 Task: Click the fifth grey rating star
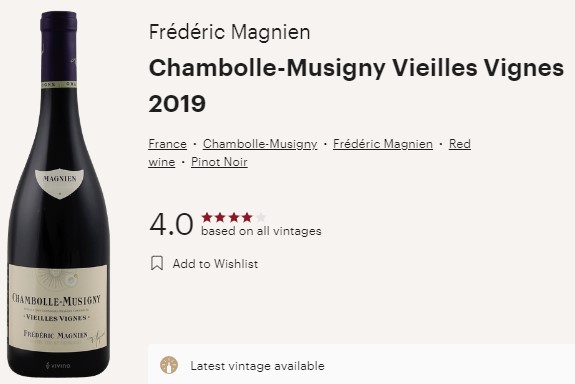[261, 217]
